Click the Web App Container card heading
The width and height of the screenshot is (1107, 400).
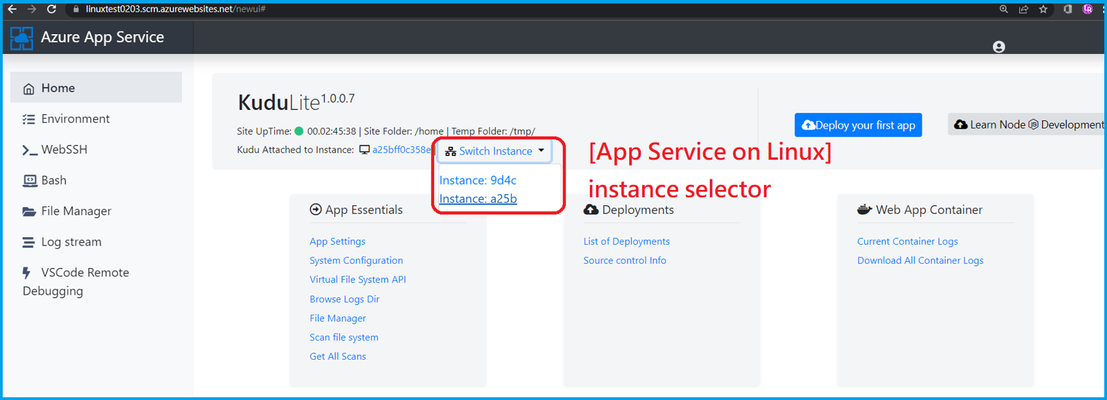[x=929, y=210]
